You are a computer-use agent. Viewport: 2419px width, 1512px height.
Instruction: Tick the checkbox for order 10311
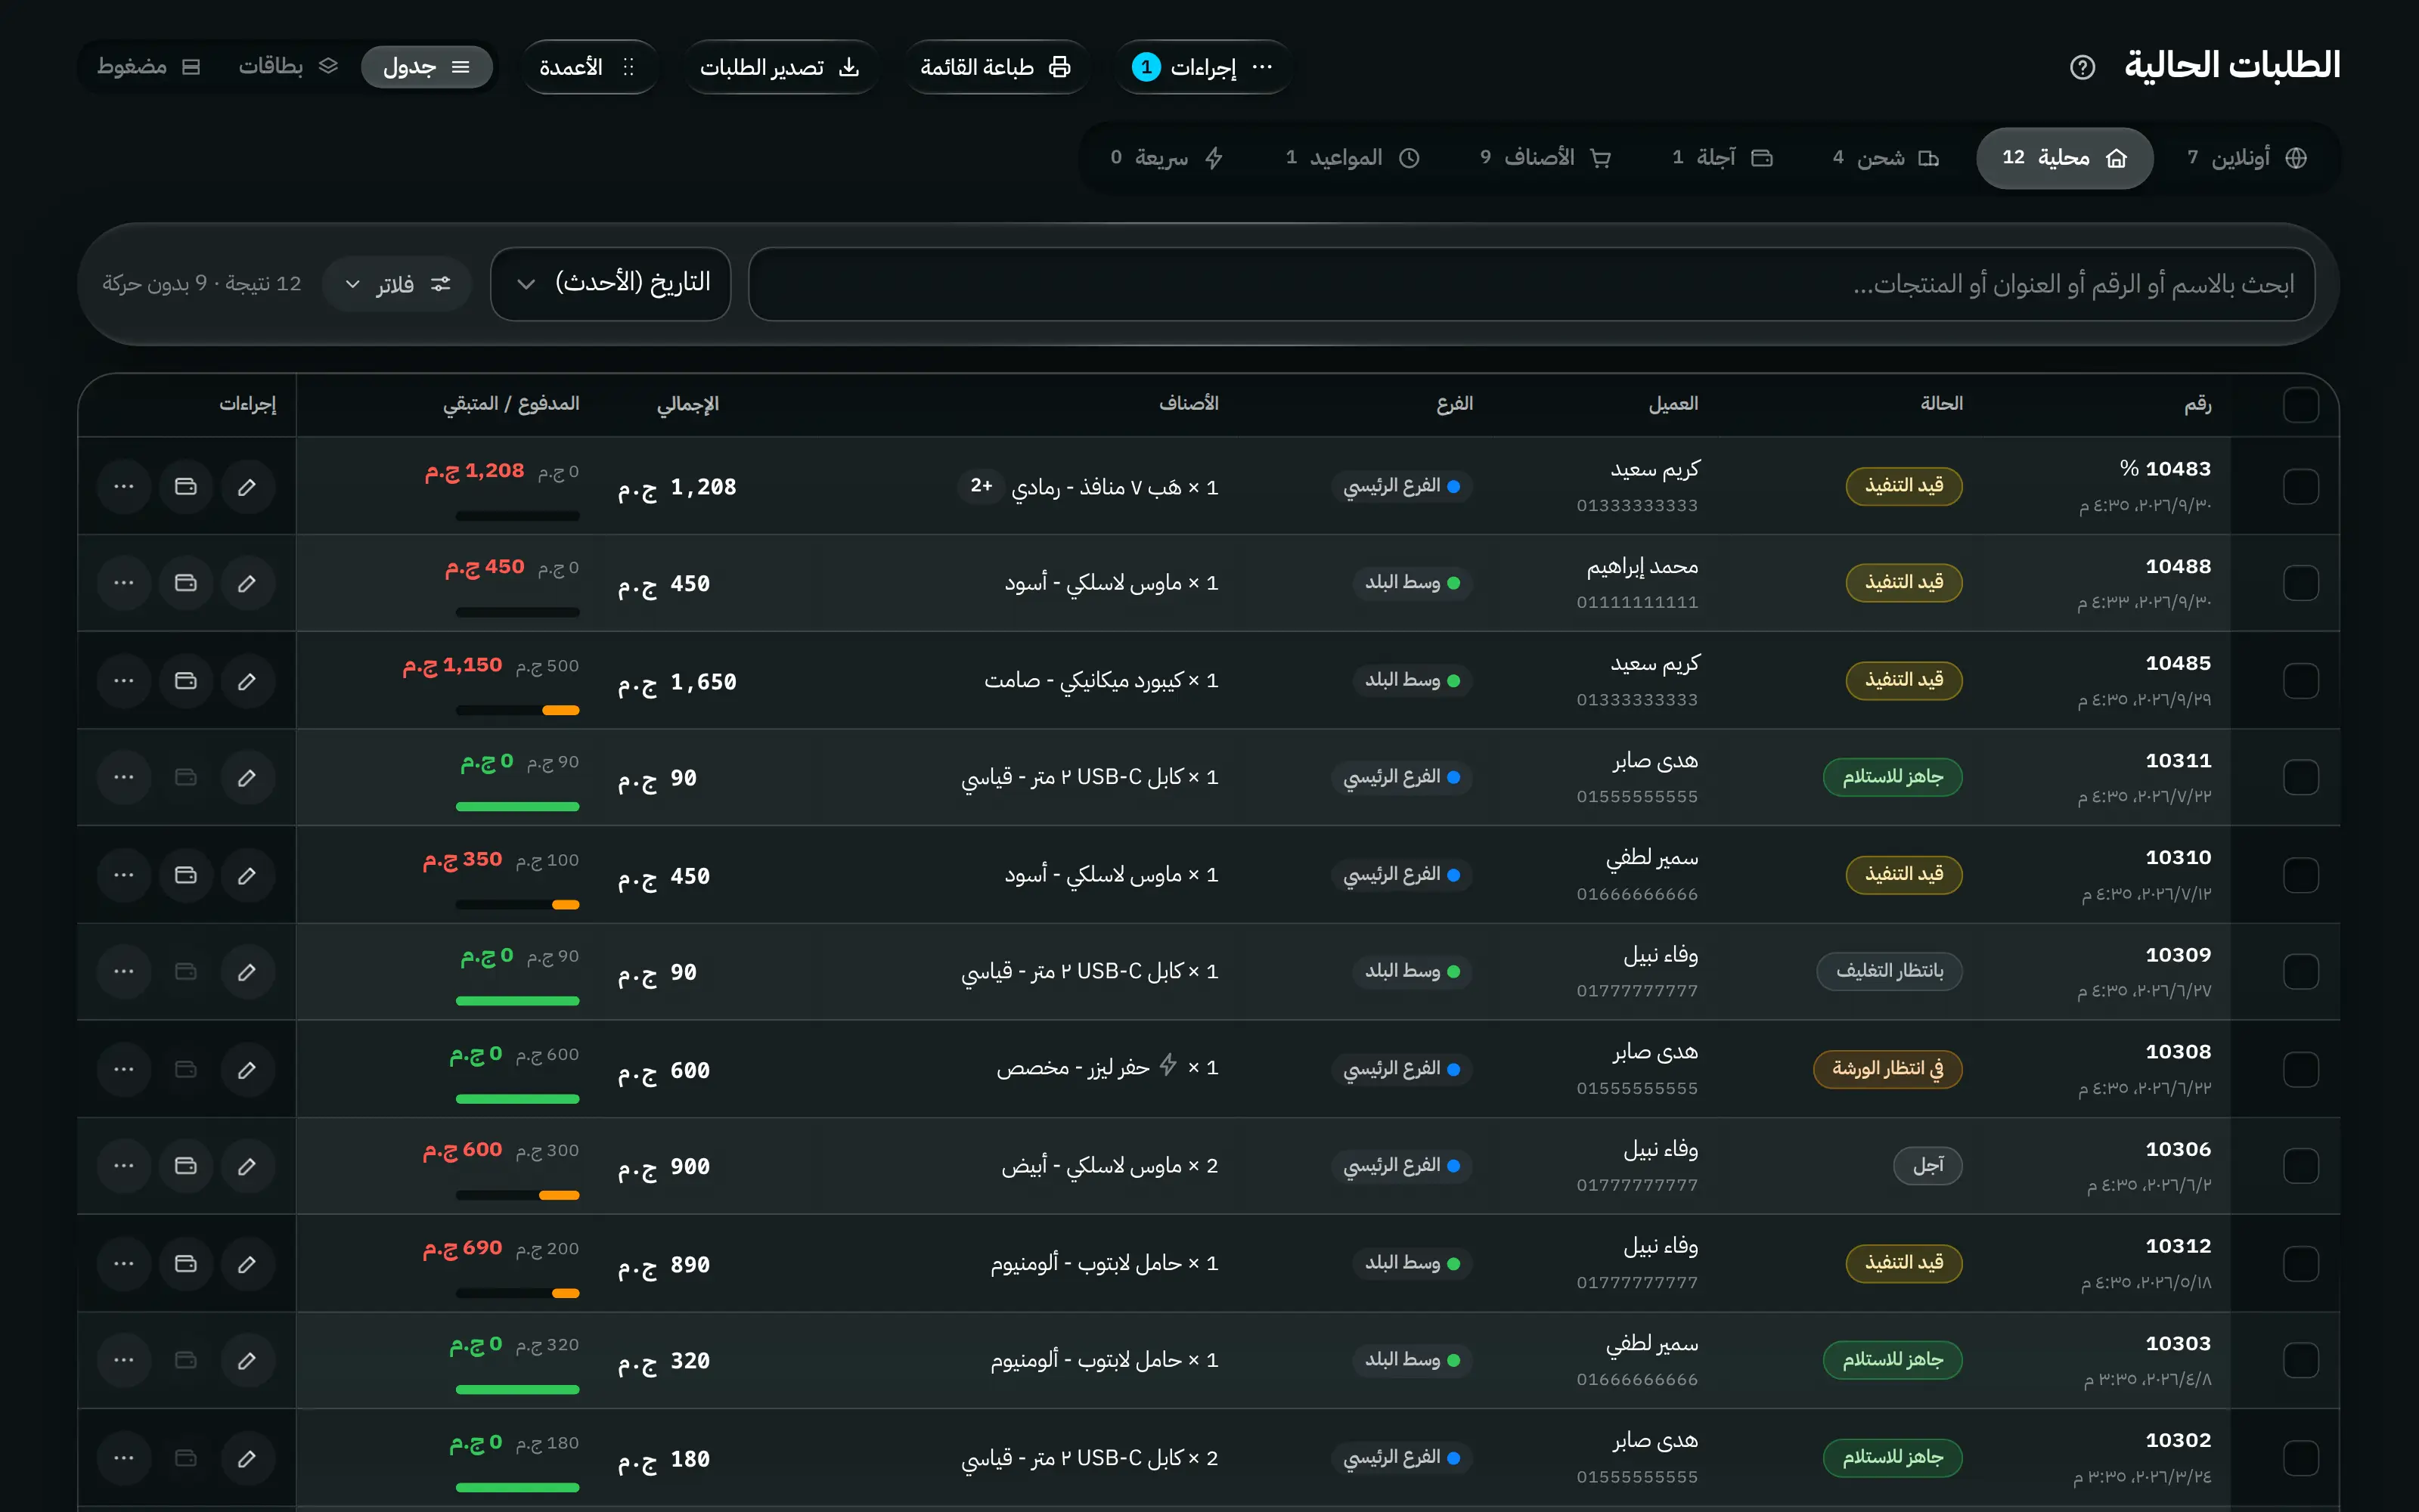pyautogui.click(x=2301, y=777)
